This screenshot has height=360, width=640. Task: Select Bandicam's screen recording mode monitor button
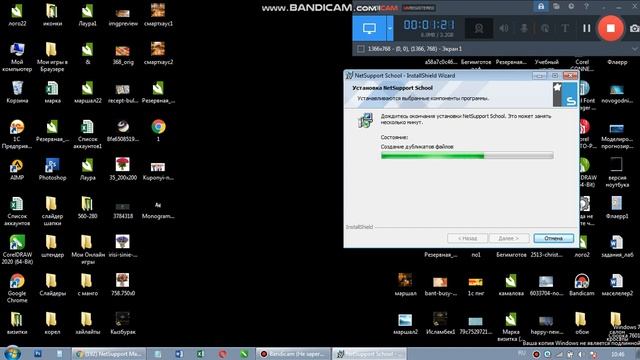click(x=369, y=28)
